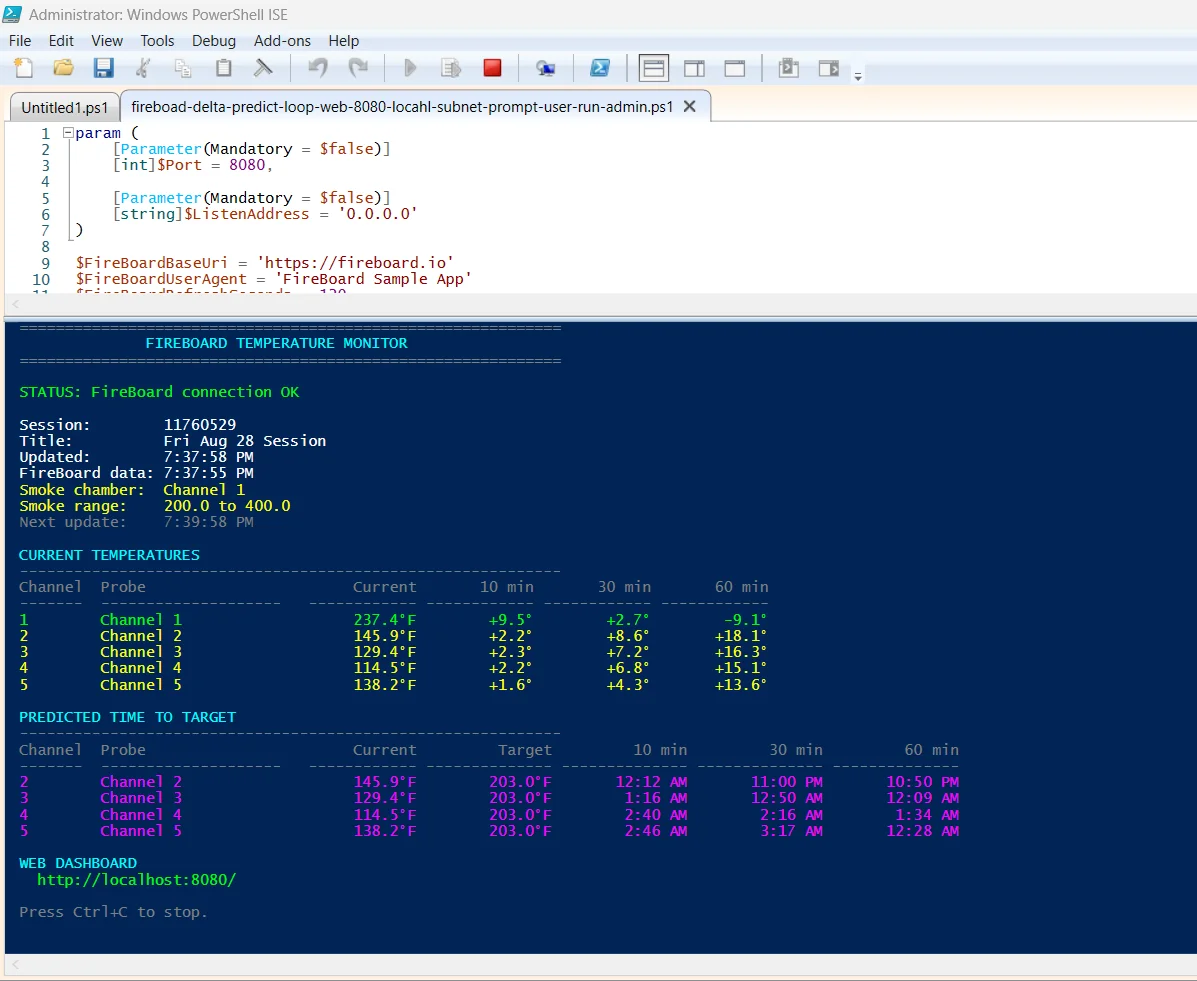Click the Copy toolbar icon
The width and height of the screenshot is (1197, 981).
point(183,68)
